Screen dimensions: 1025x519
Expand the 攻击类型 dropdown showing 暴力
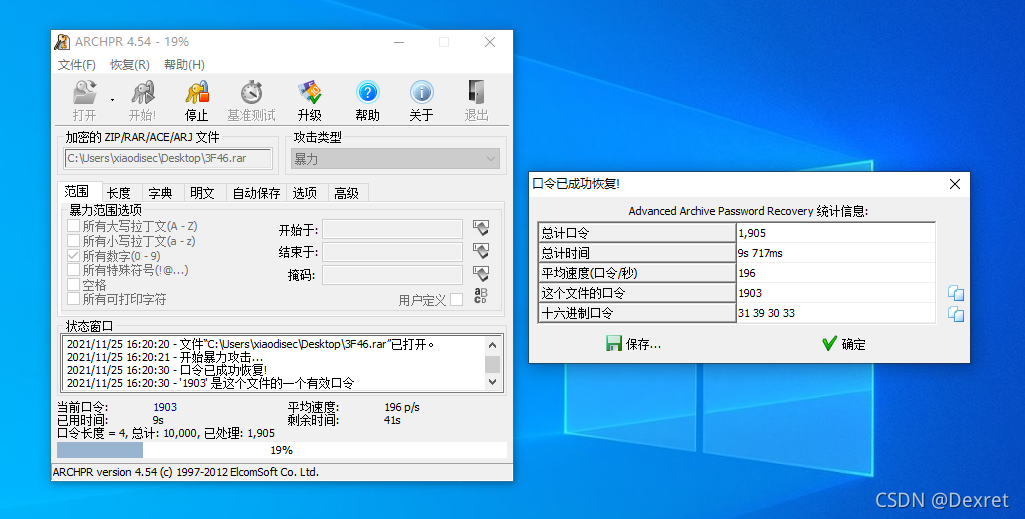(395, 159)
